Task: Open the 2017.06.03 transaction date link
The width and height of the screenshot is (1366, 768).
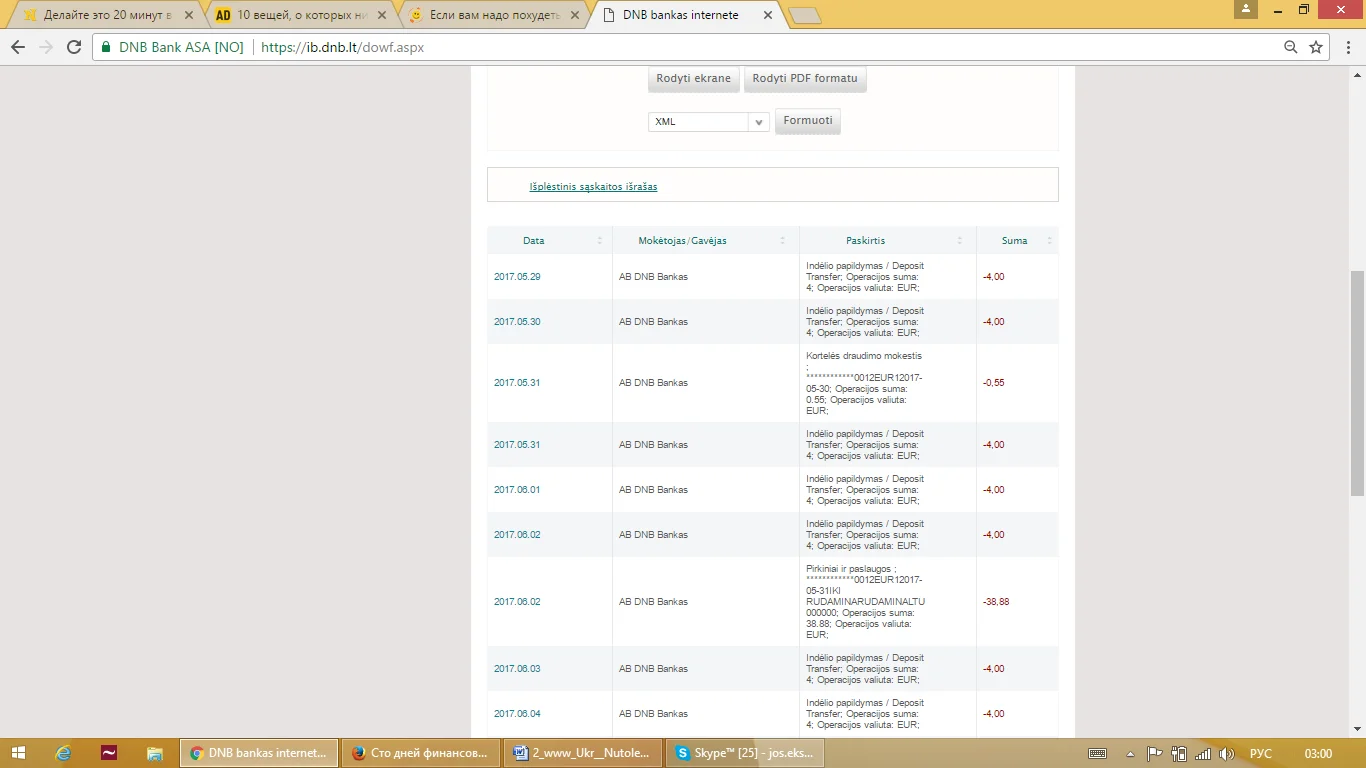Action: [517, 669]
